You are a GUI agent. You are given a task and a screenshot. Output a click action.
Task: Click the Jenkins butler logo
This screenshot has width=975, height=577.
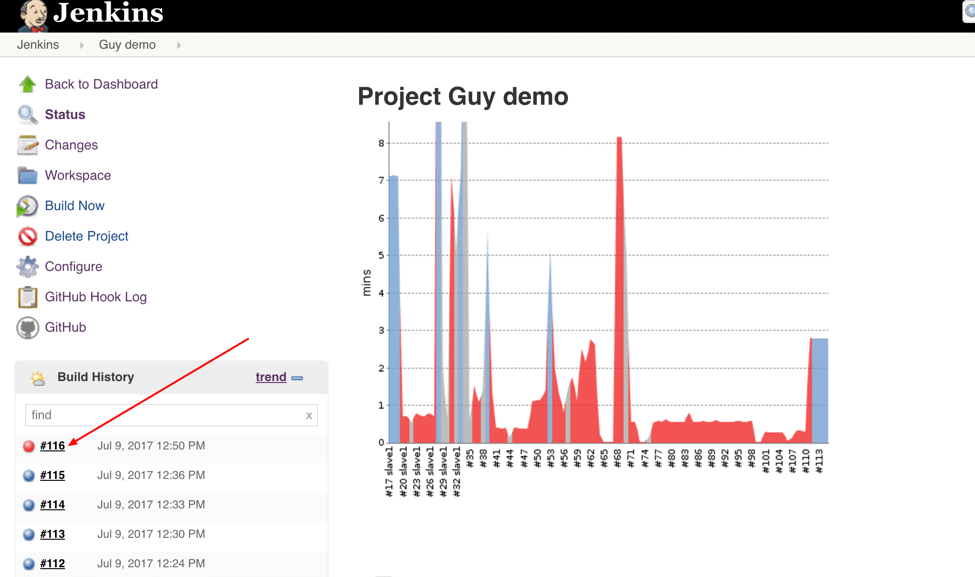tap(34, 16)
